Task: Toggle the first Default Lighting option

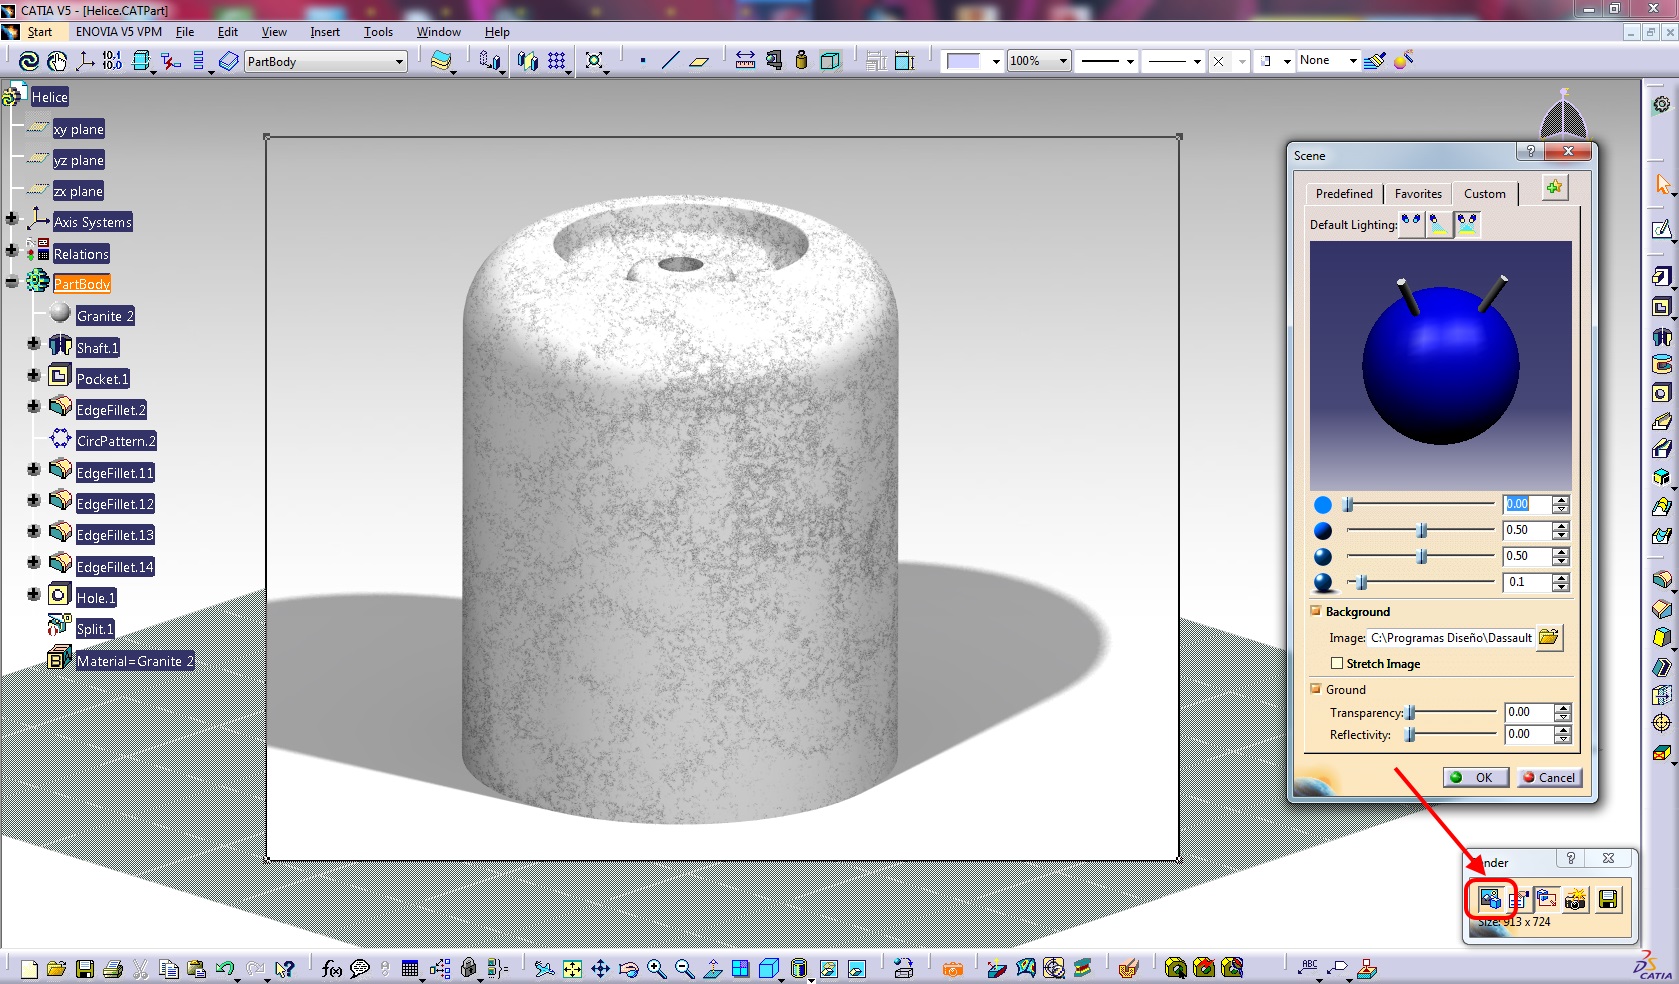Action: click(x=1411, y=223)
